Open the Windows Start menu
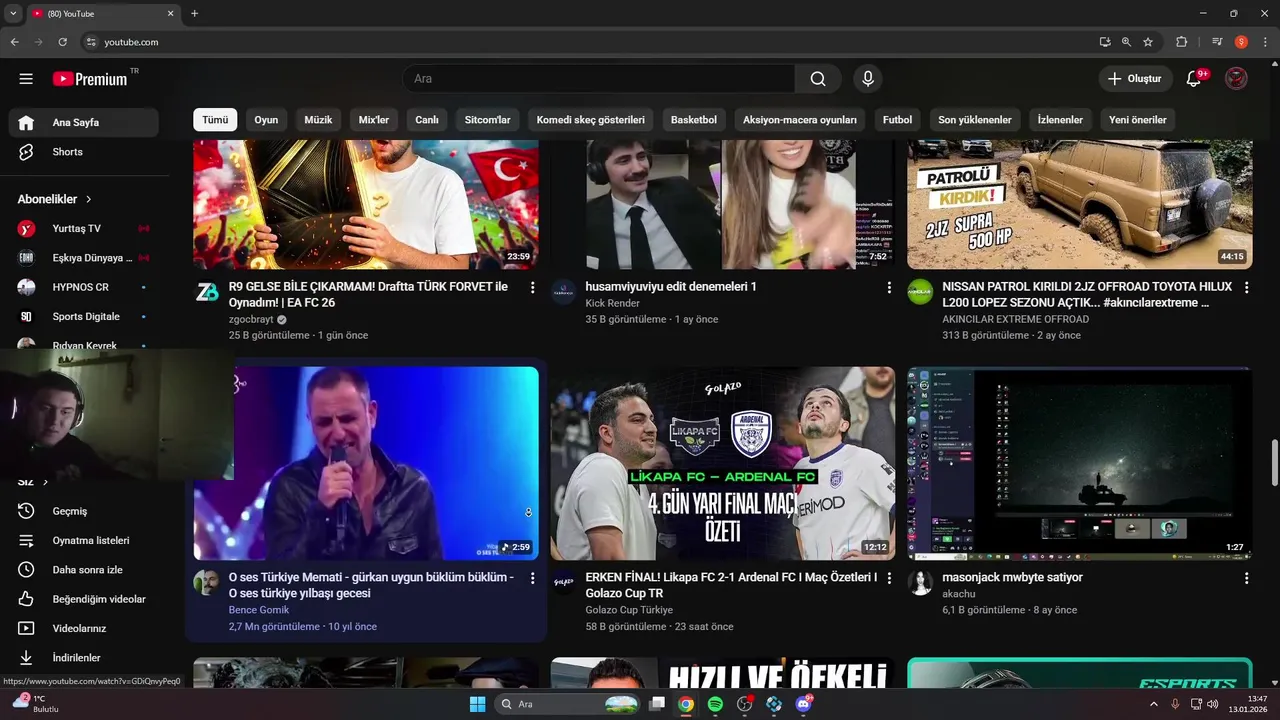 click(477, 704)
